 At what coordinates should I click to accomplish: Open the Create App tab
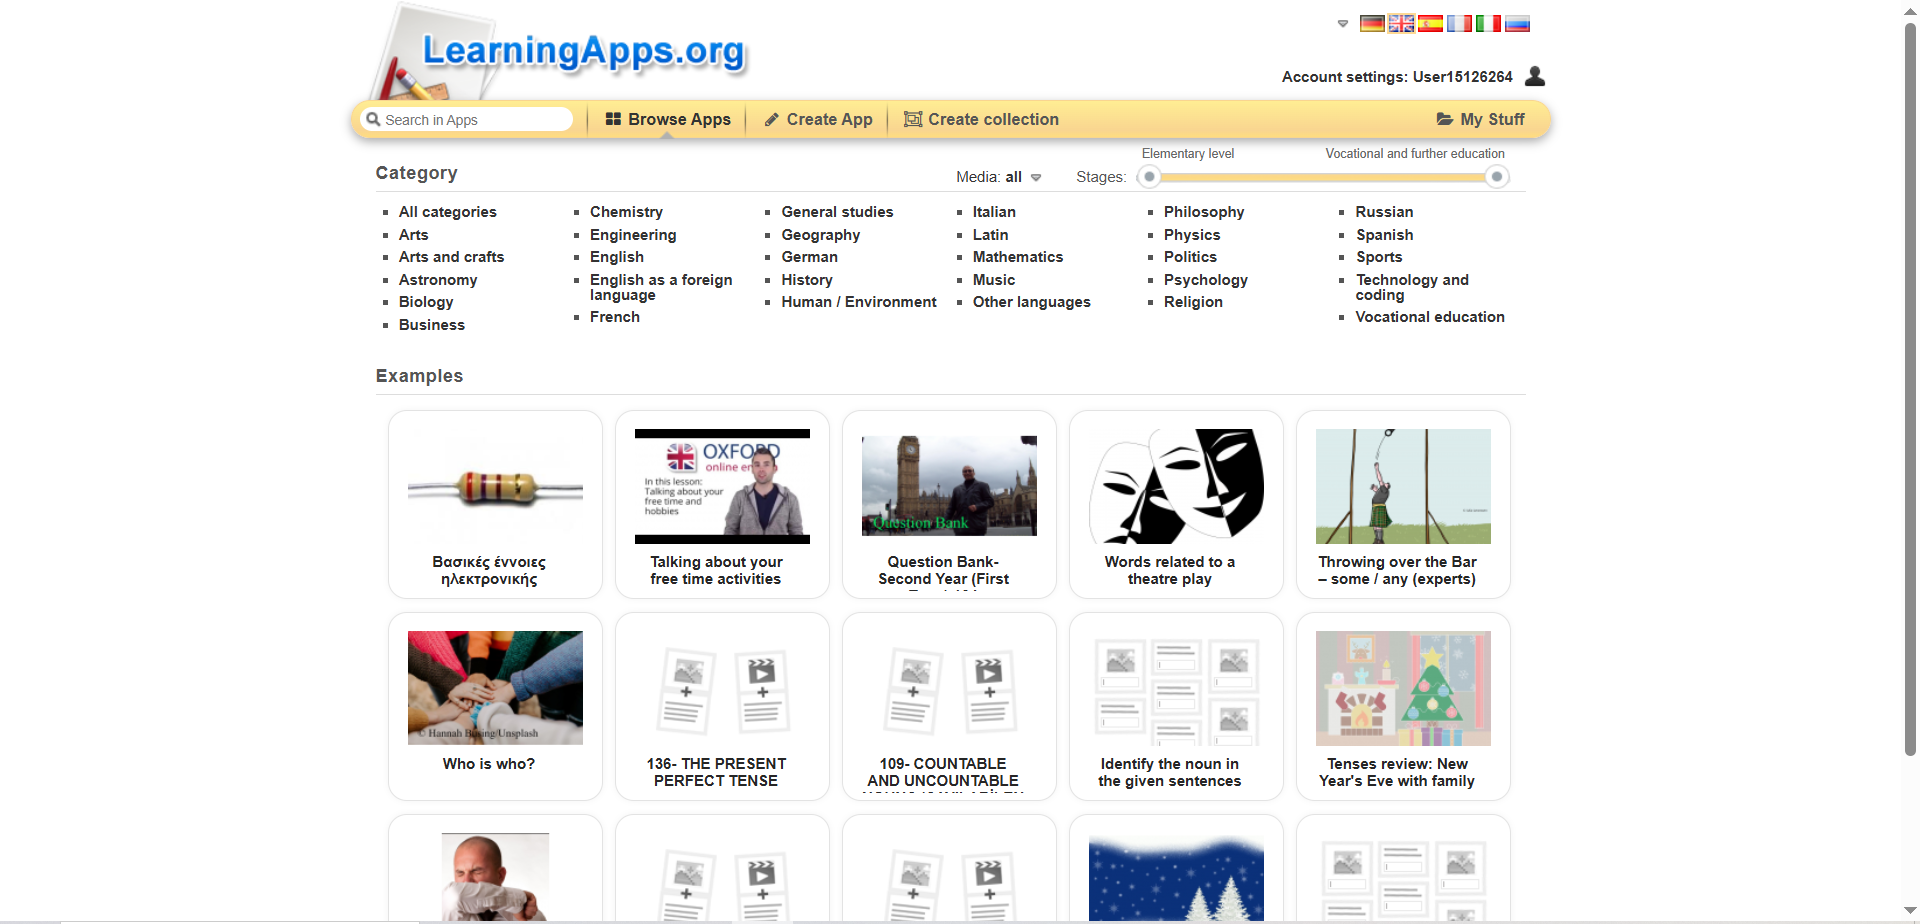818,119
